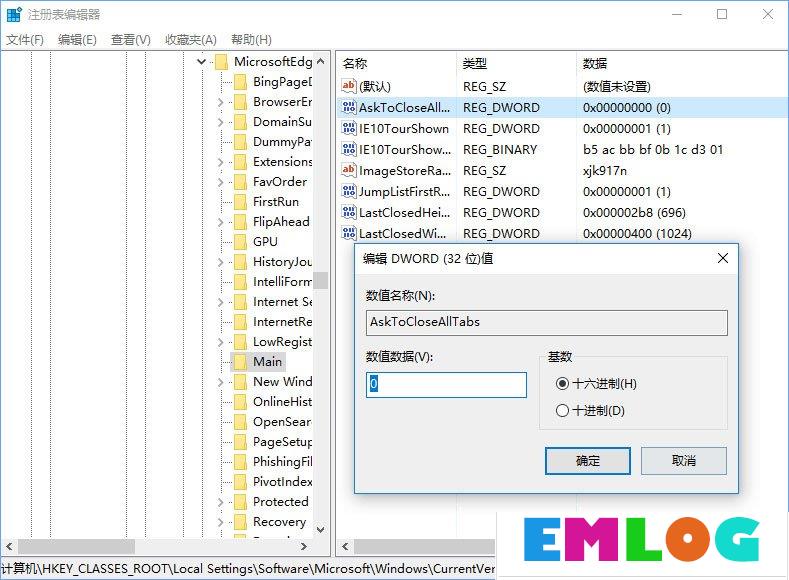Click the values pane horizontal scrollbar thumb
789x580 pixels.
[x=424, y=546]
